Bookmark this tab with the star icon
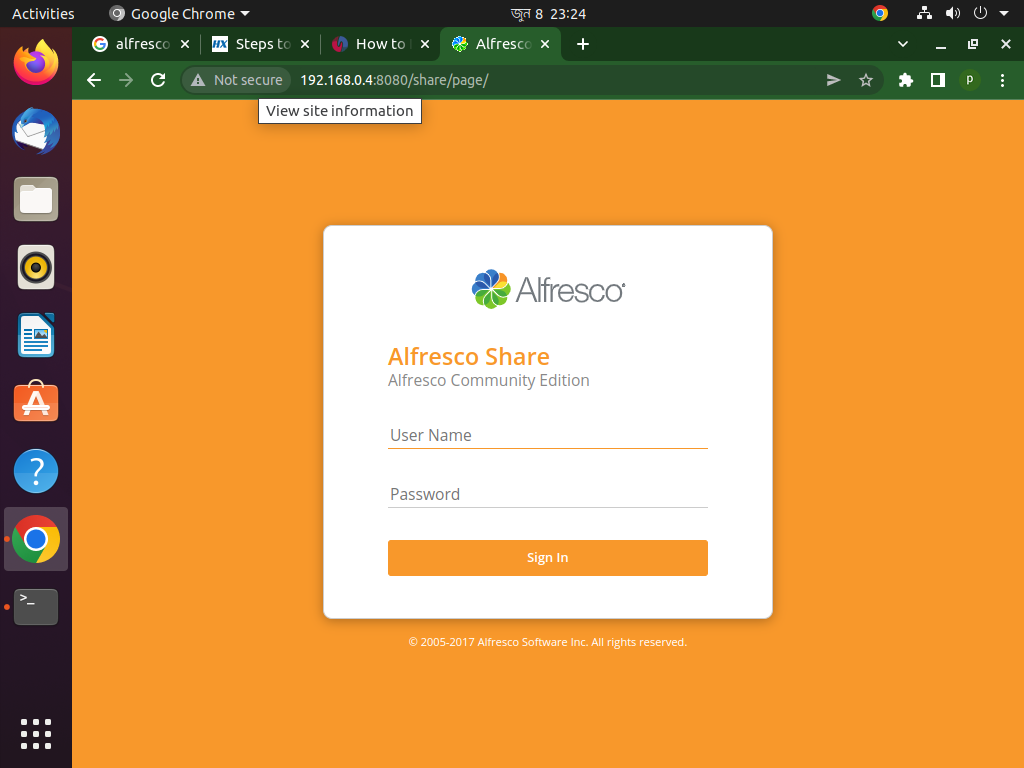The height and width of the screenshot is (768, 1024). tap(866, 80)
